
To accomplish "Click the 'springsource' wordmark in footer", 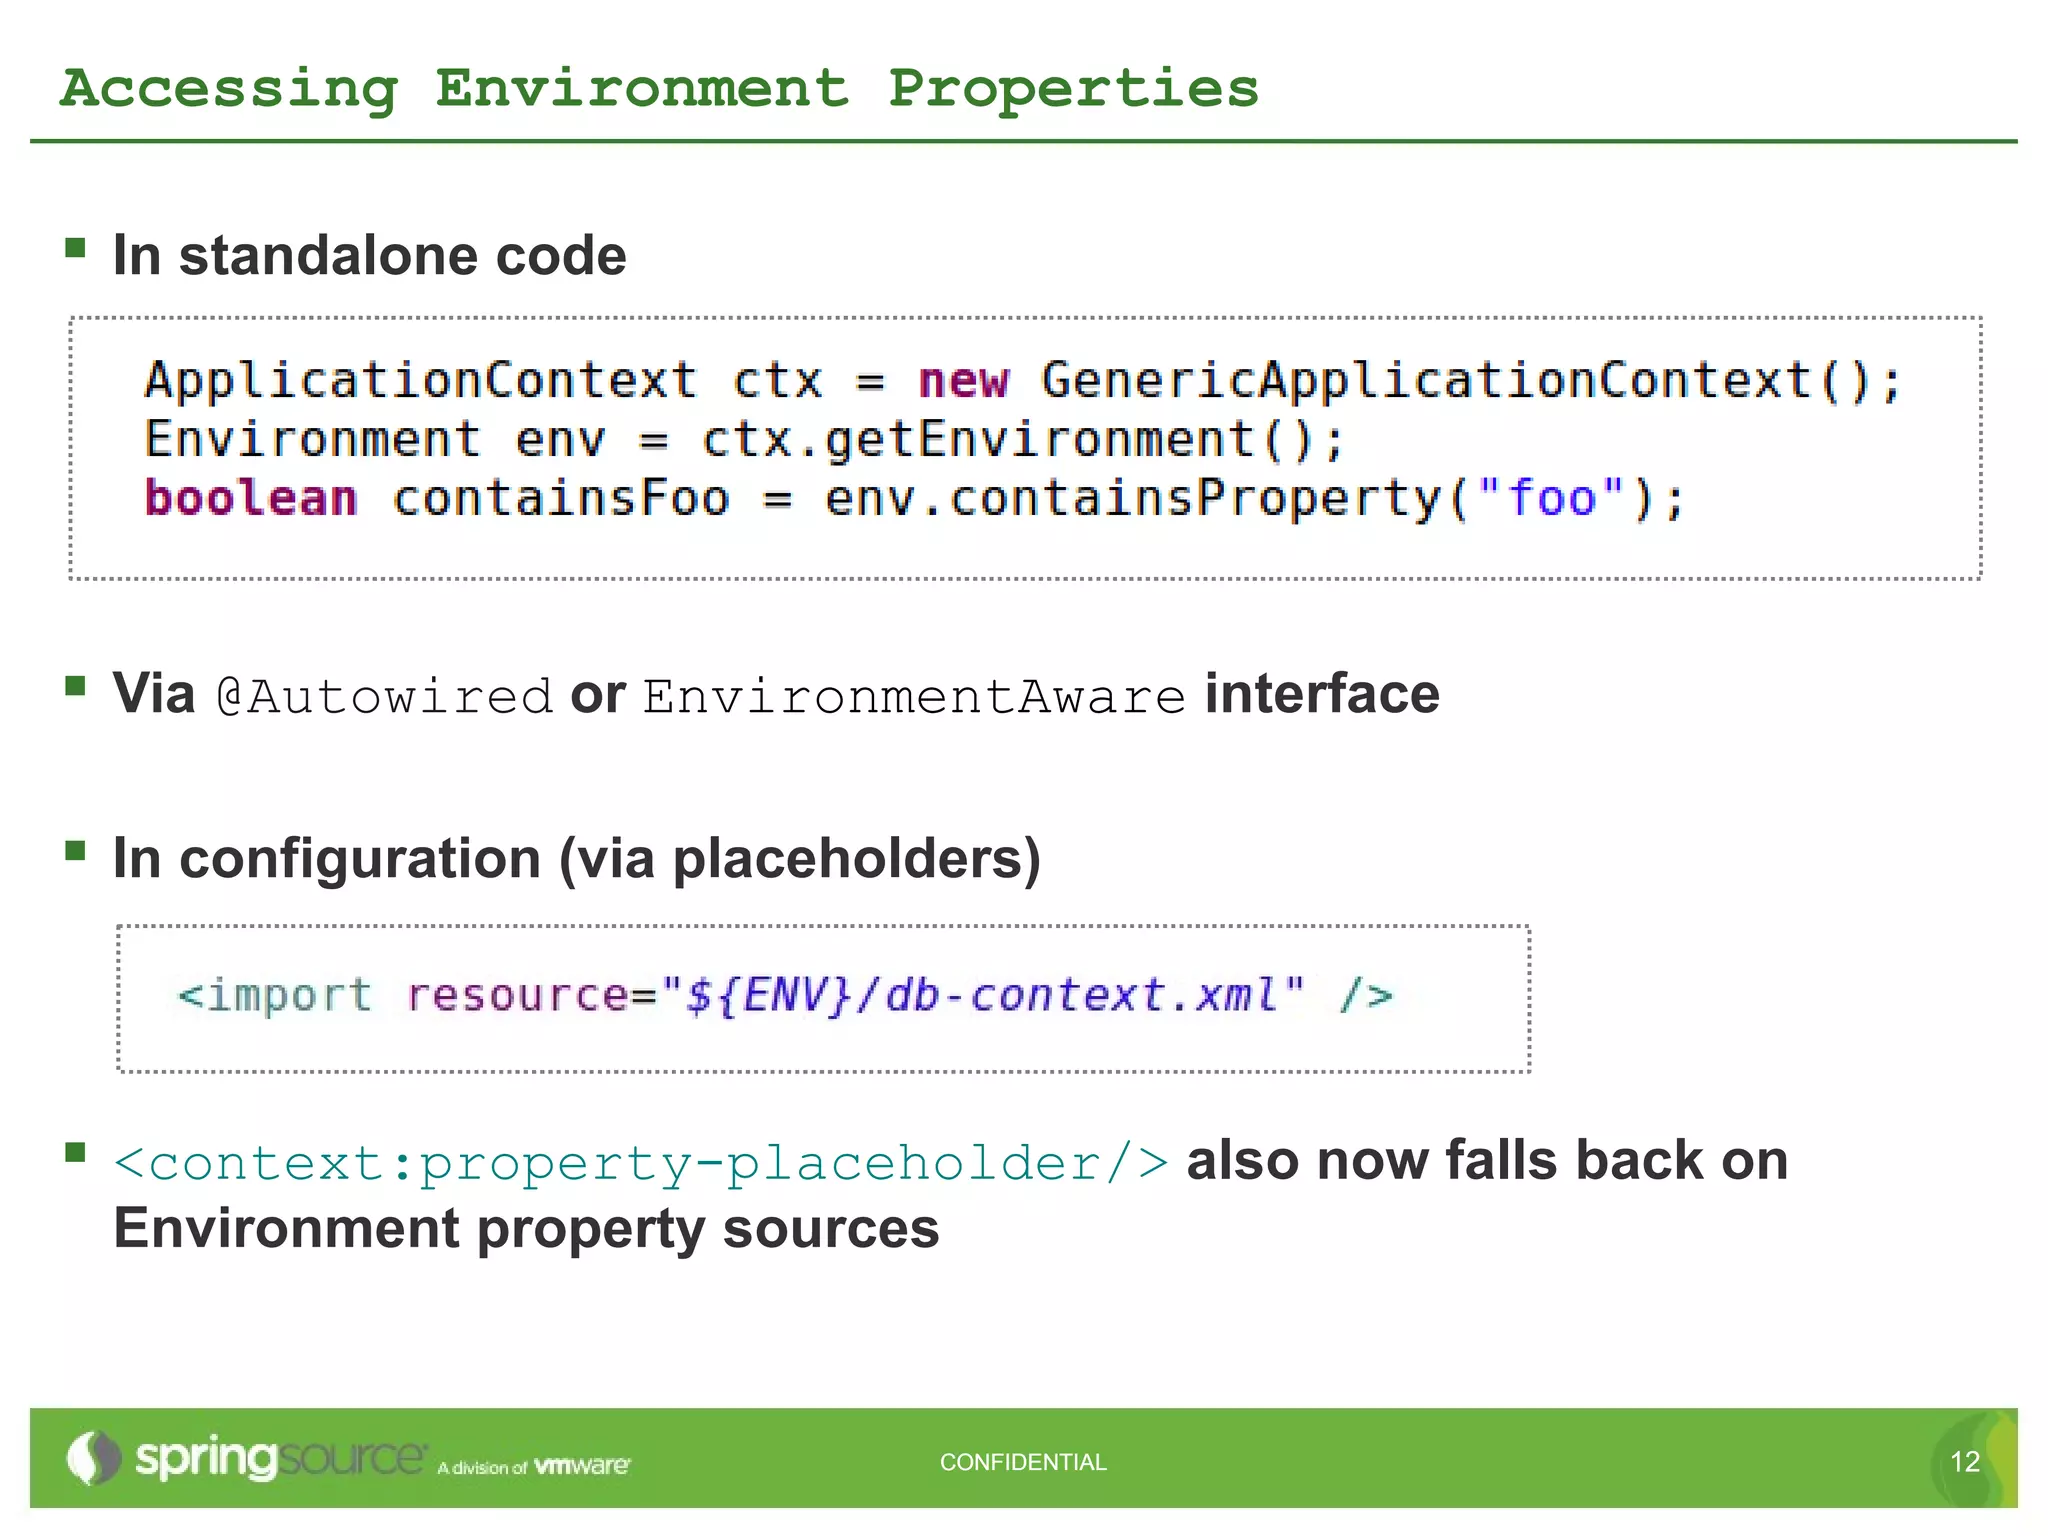I will (x=280, y=1459).
